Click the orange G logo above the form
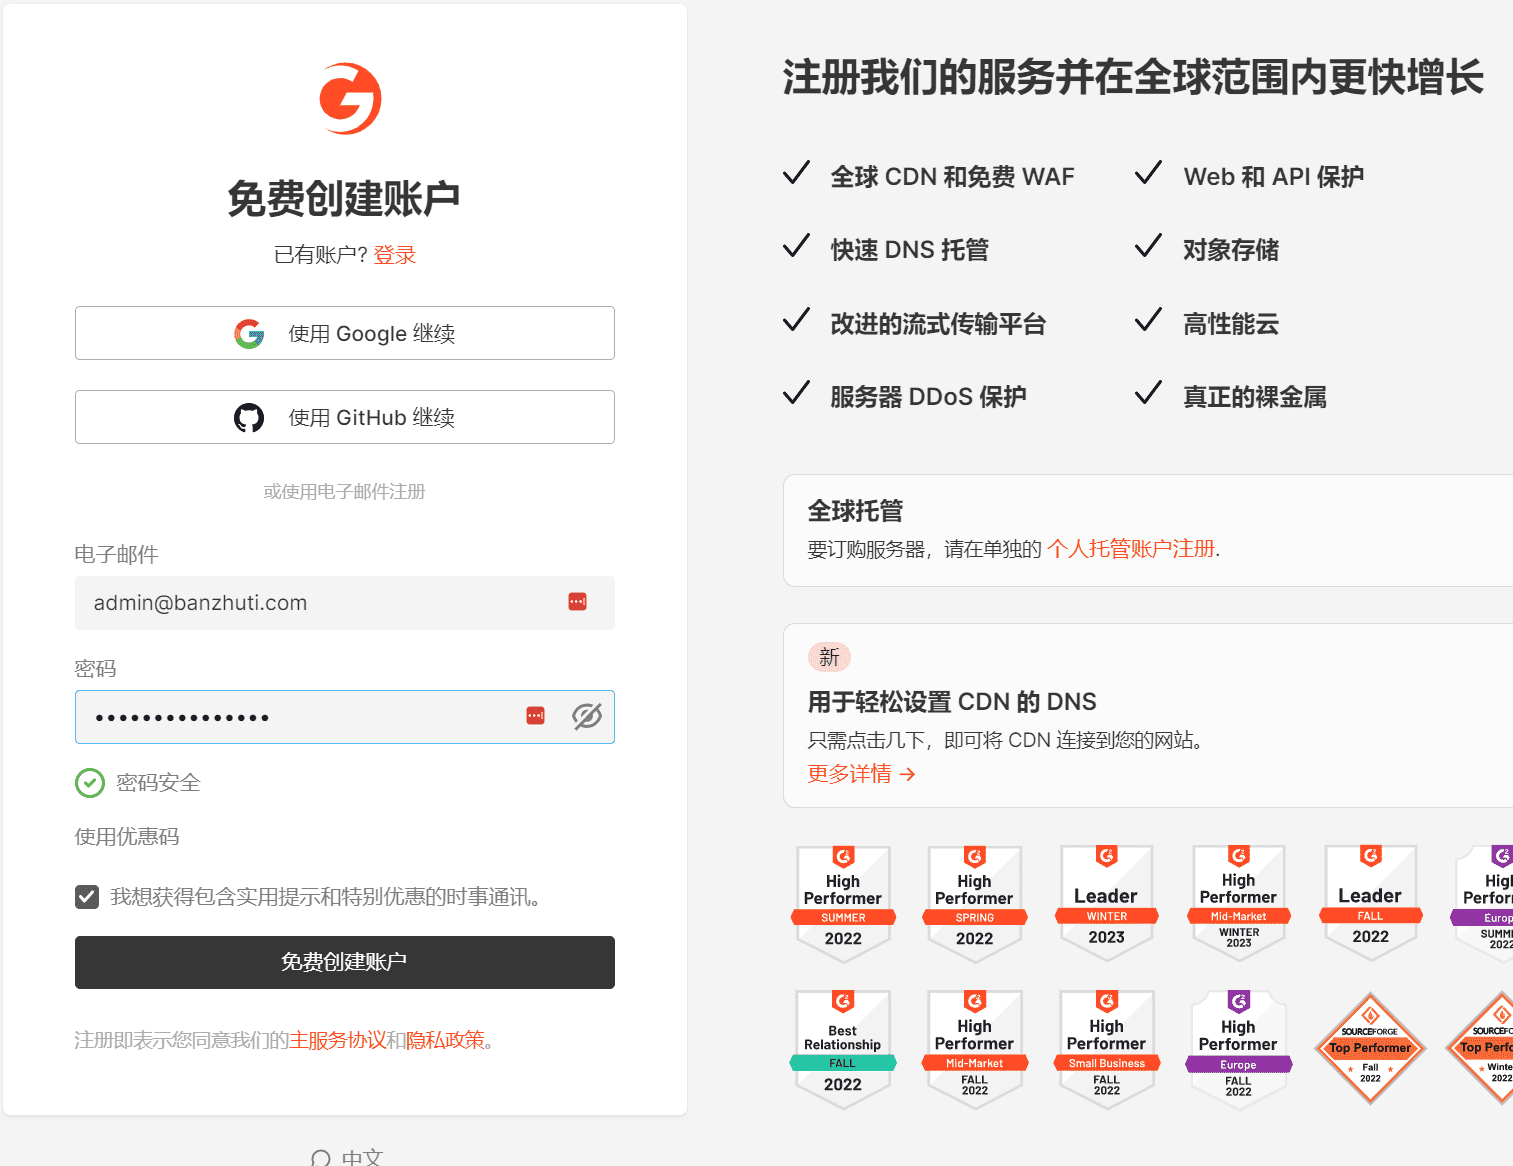Viewport: 1513px width, 1166px height. pos(350,99)
